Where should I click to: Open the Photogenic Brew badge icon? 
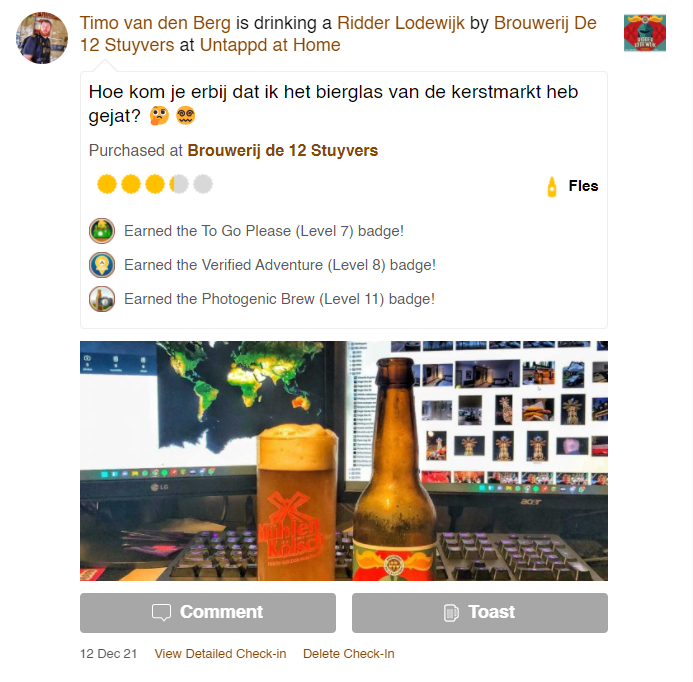(102, 299)
